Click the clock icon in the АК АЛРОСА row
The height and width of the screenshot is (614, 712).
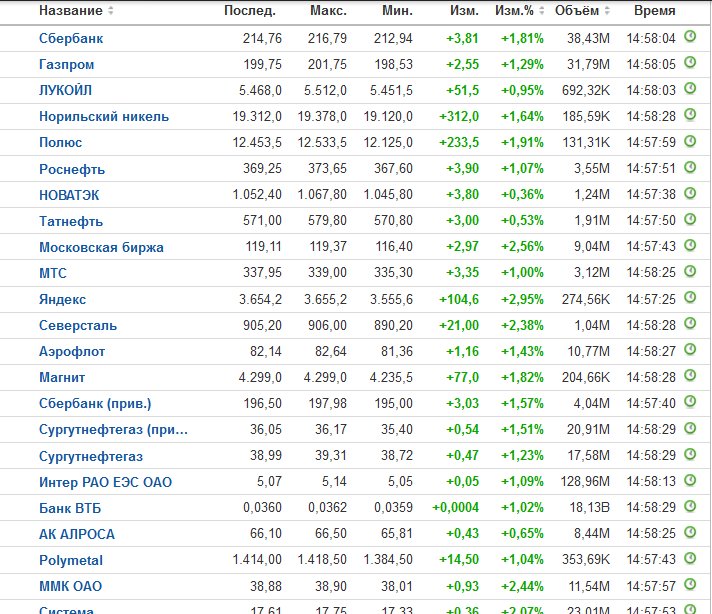[x=690, y=531]
